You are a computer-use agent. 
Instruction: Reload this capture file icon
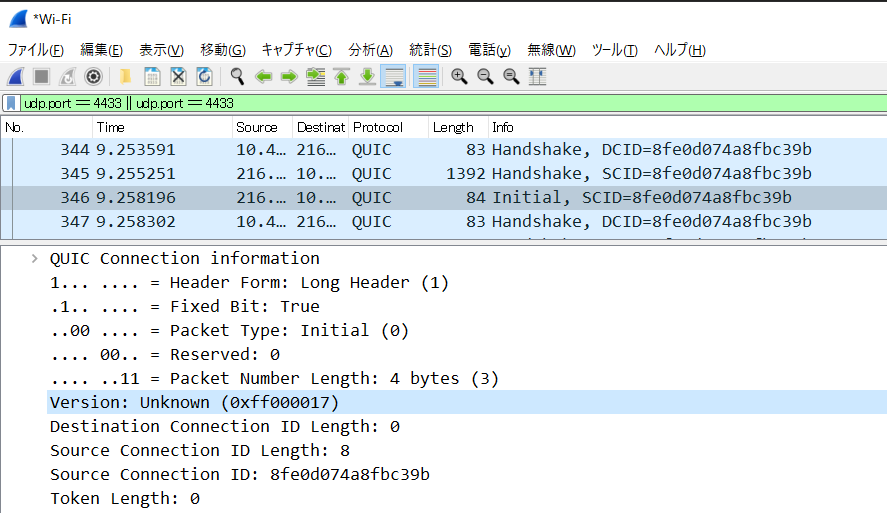[x=204, y=76]
